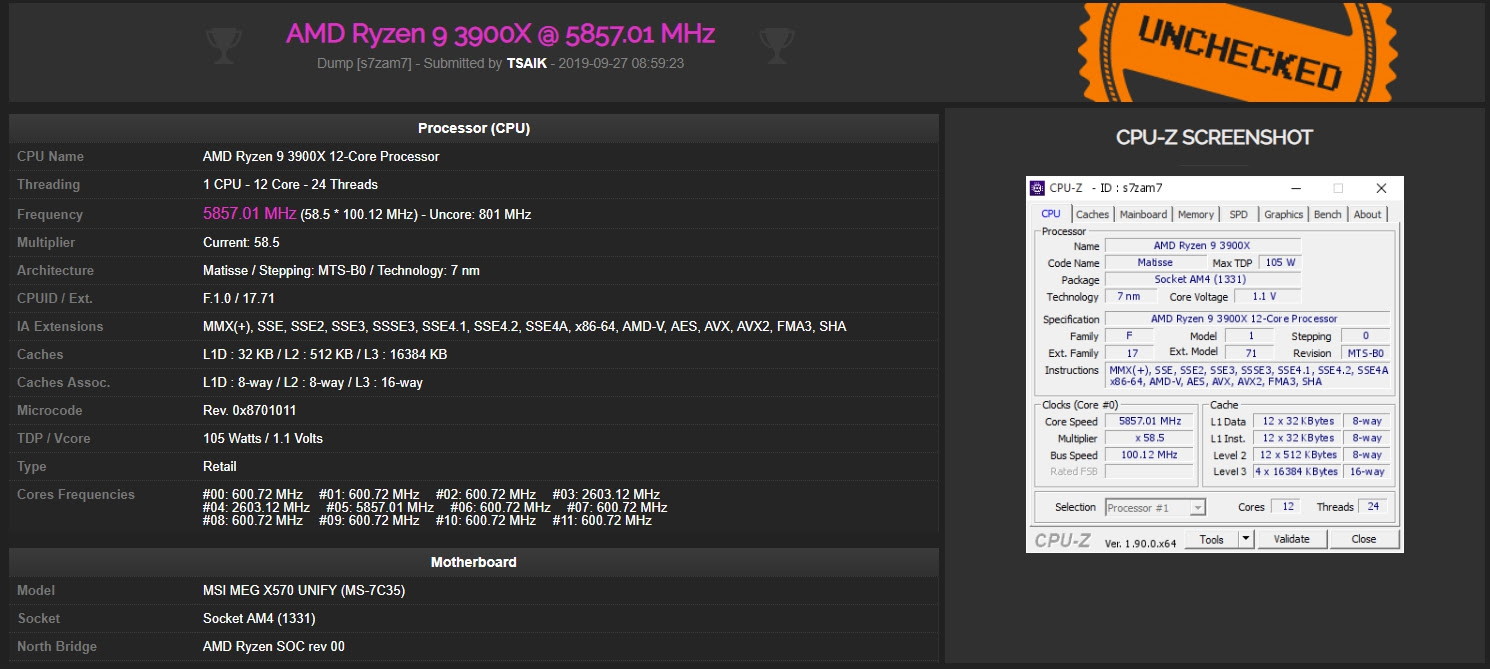
Task: Expand the Tools dropdown arrow
Action: 1246,539
